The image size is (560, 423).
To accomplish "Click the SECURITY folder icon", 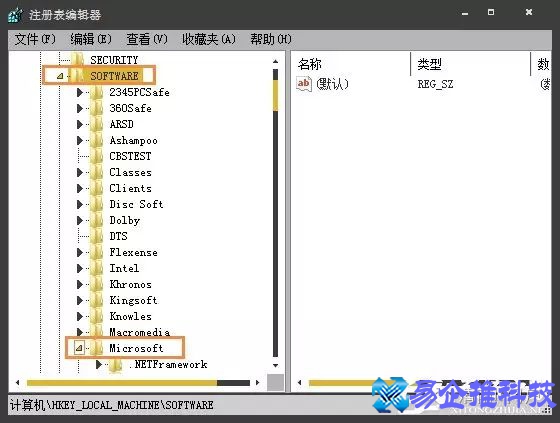I will [x=78, y=60].
